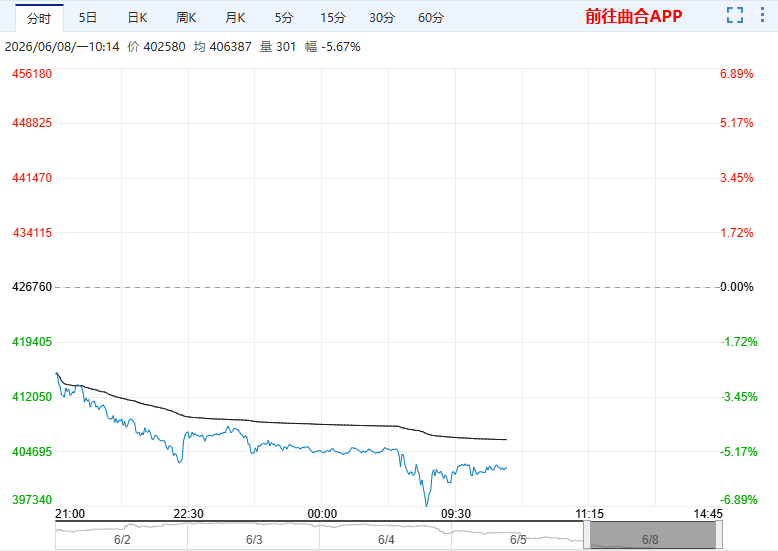Click the 6/4 date in timeline navigator
The image size is (778, 551).
coord(386,540)
